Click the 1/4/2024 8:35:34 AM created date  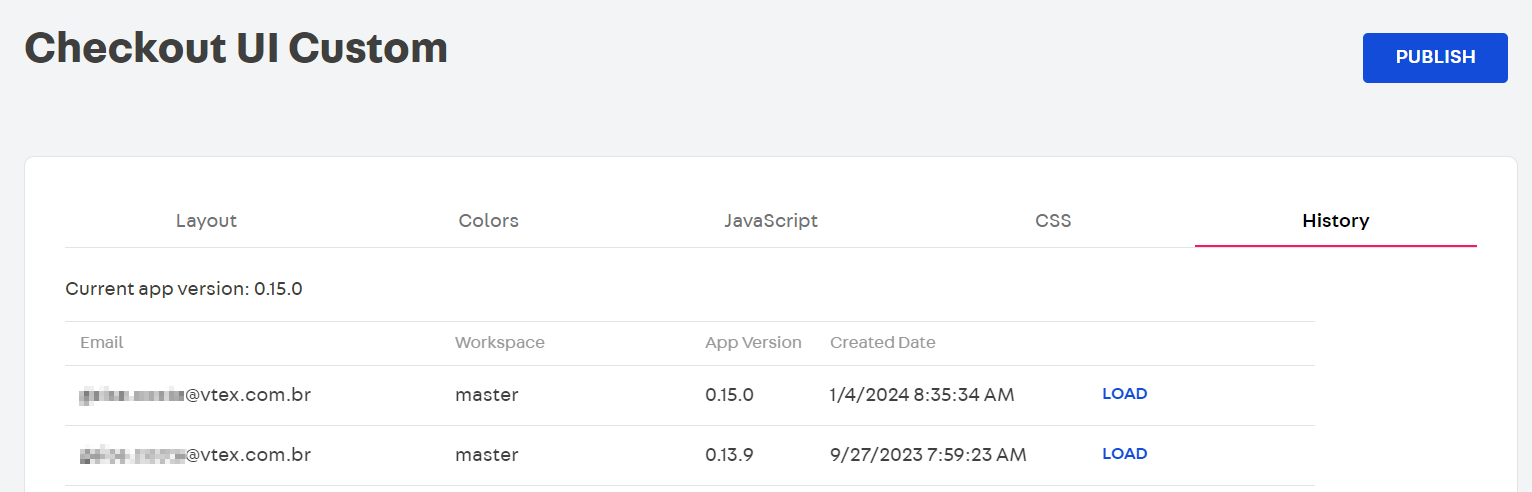point(922,395)
